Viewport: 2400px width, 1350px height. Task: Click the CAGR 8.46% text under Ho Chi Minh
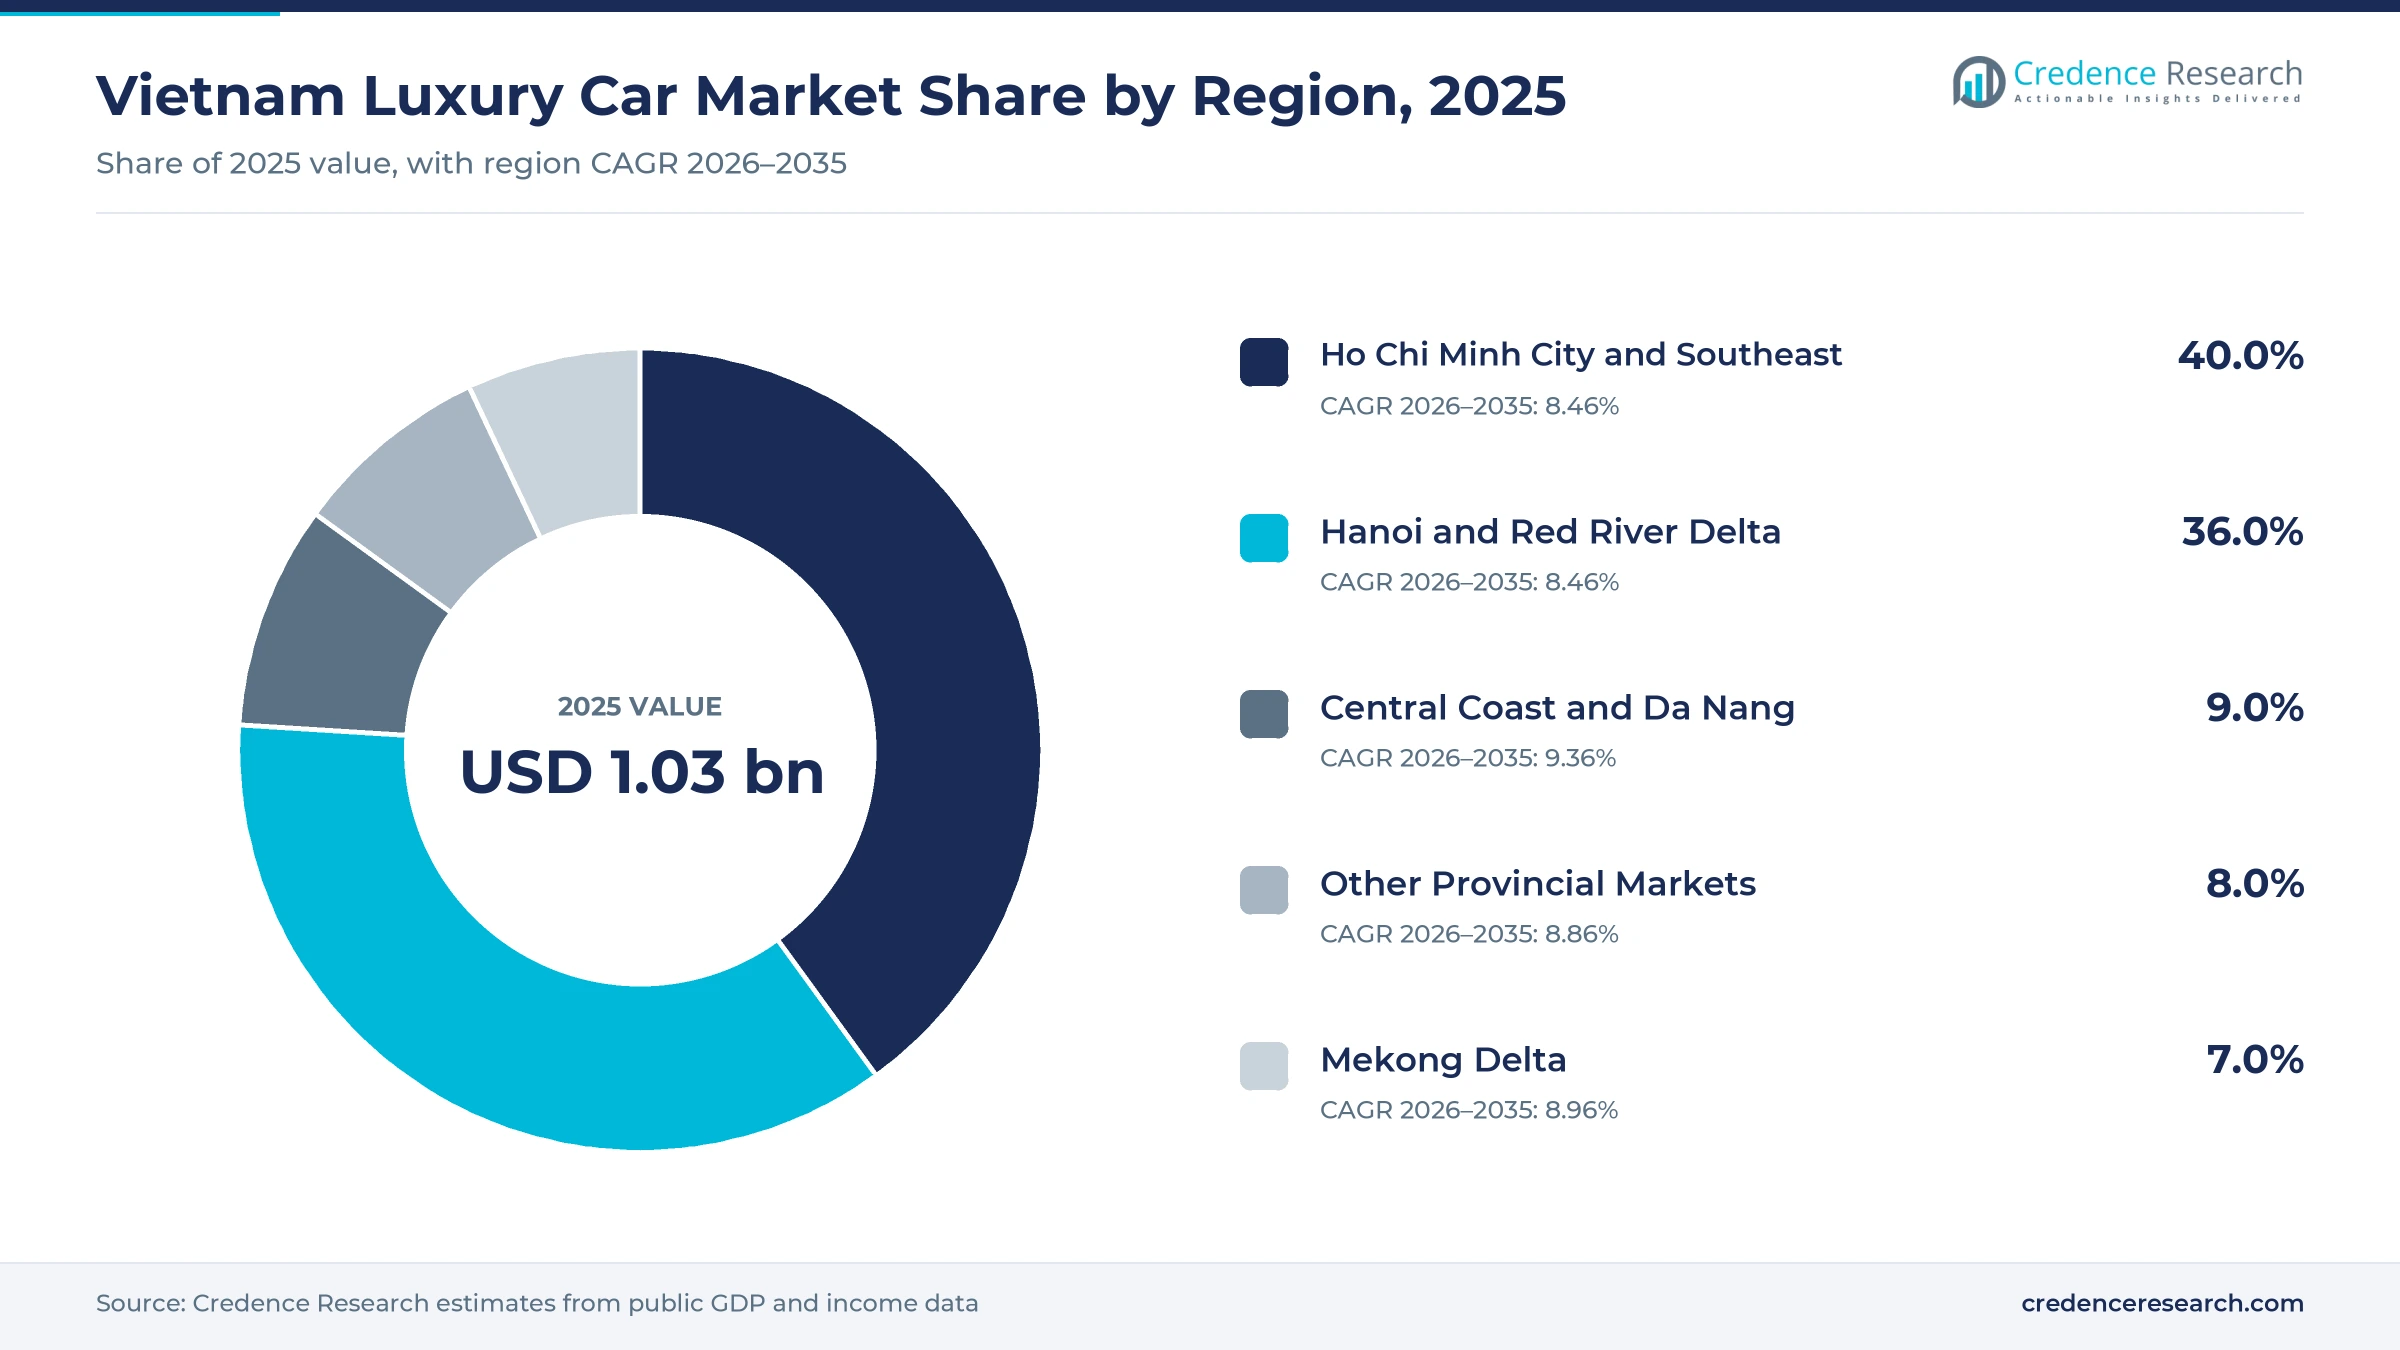(1469, 406)
